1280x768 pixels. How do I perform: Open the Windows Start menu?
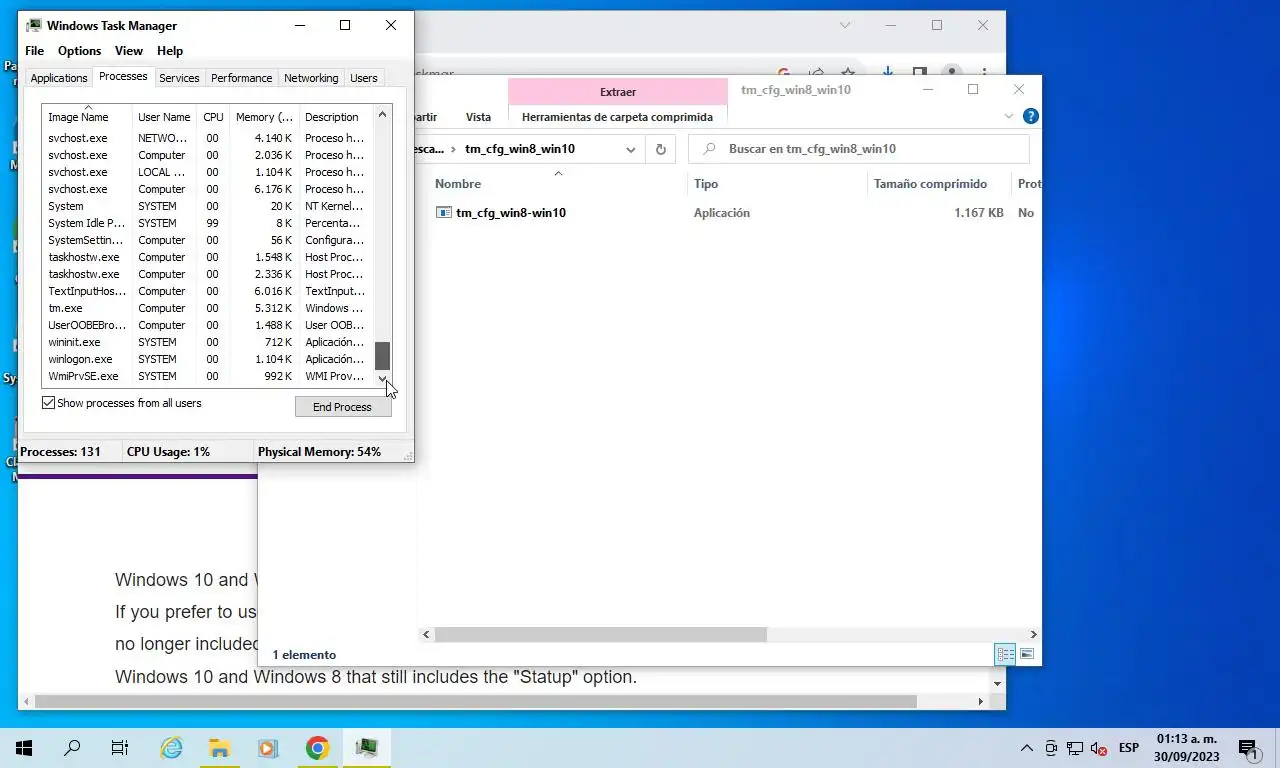[24, 748]
